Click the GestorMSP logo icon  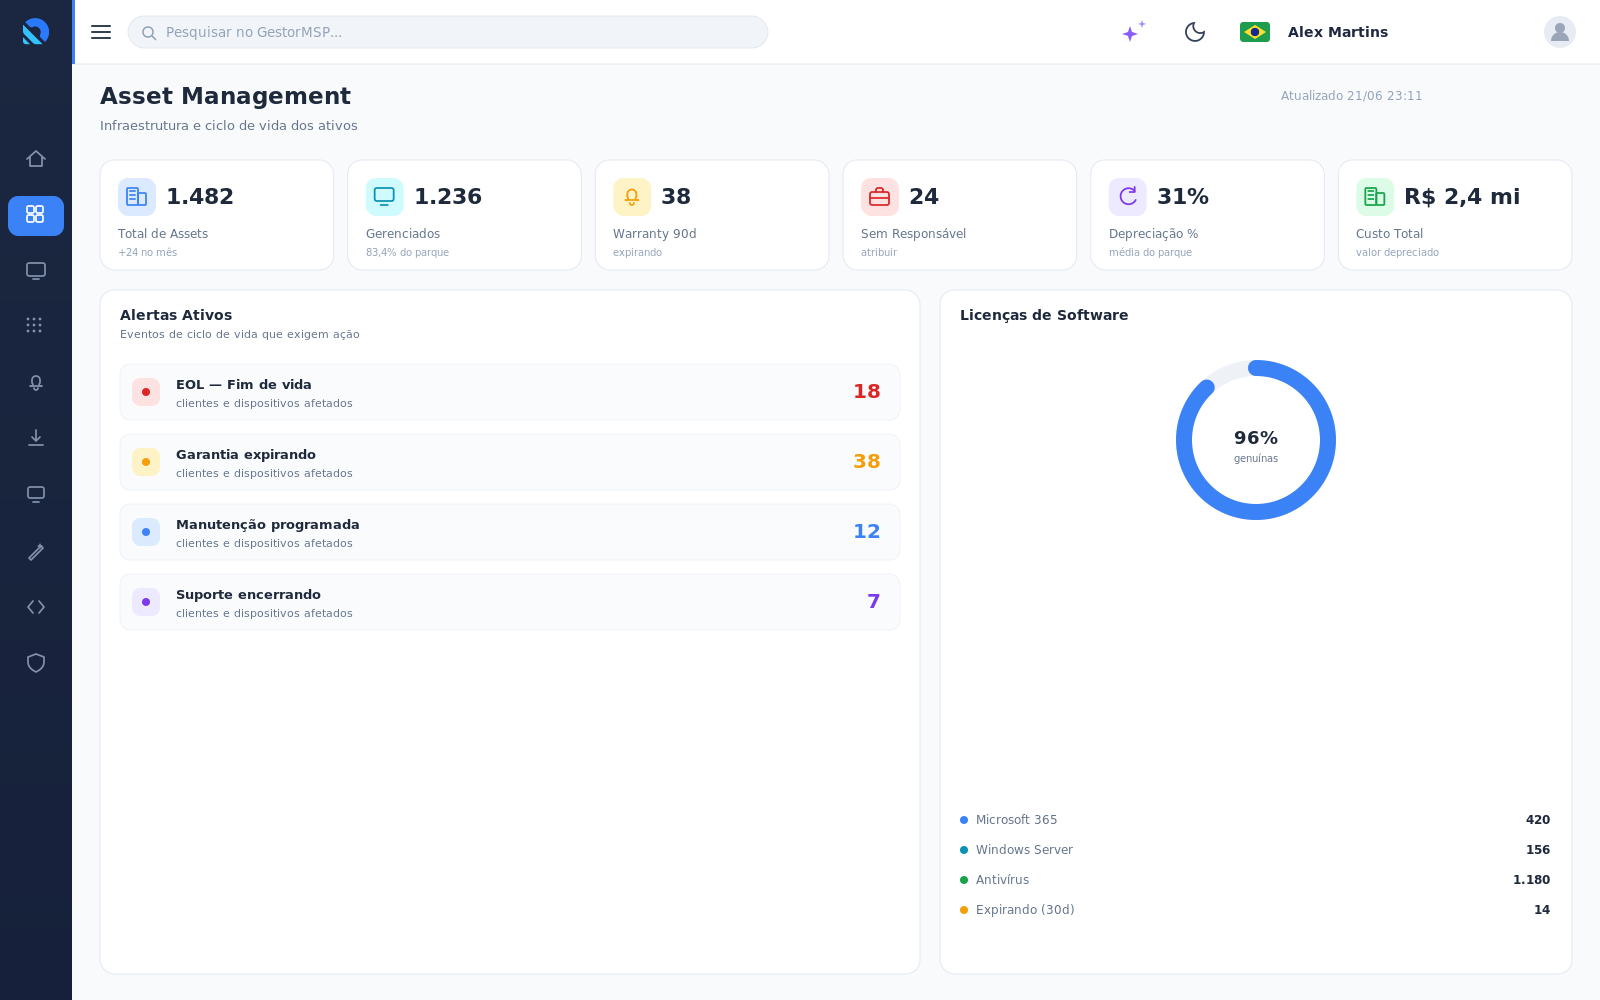pyautogui.click(x=36, y=32)
